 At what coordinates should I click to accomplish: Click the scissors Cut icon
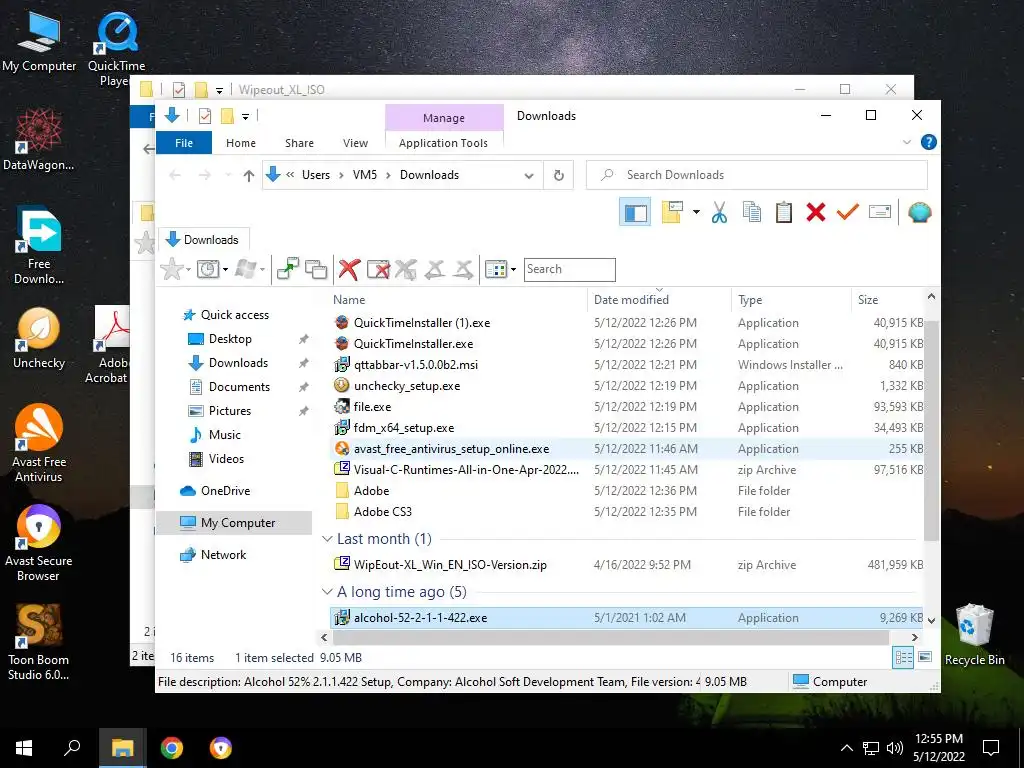coord(719,212)
